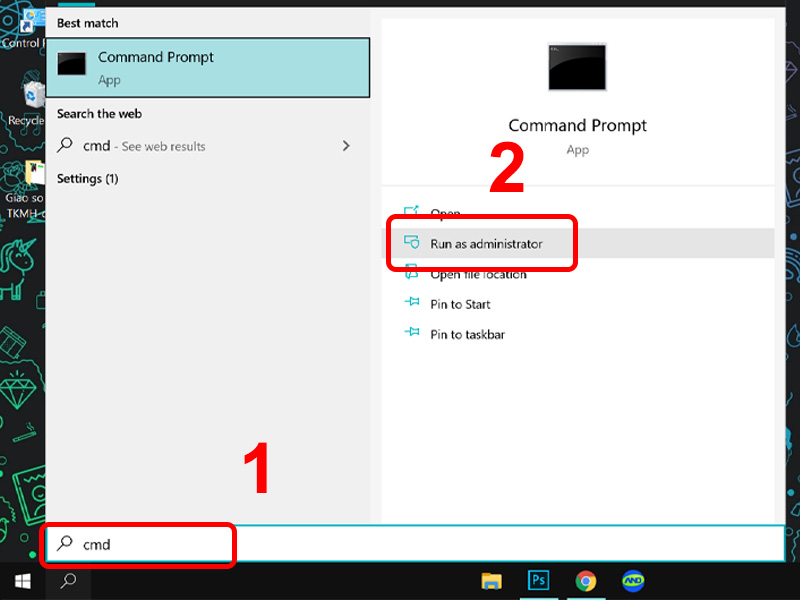Launch Photoshop from the taskbar

pos(538,581)
